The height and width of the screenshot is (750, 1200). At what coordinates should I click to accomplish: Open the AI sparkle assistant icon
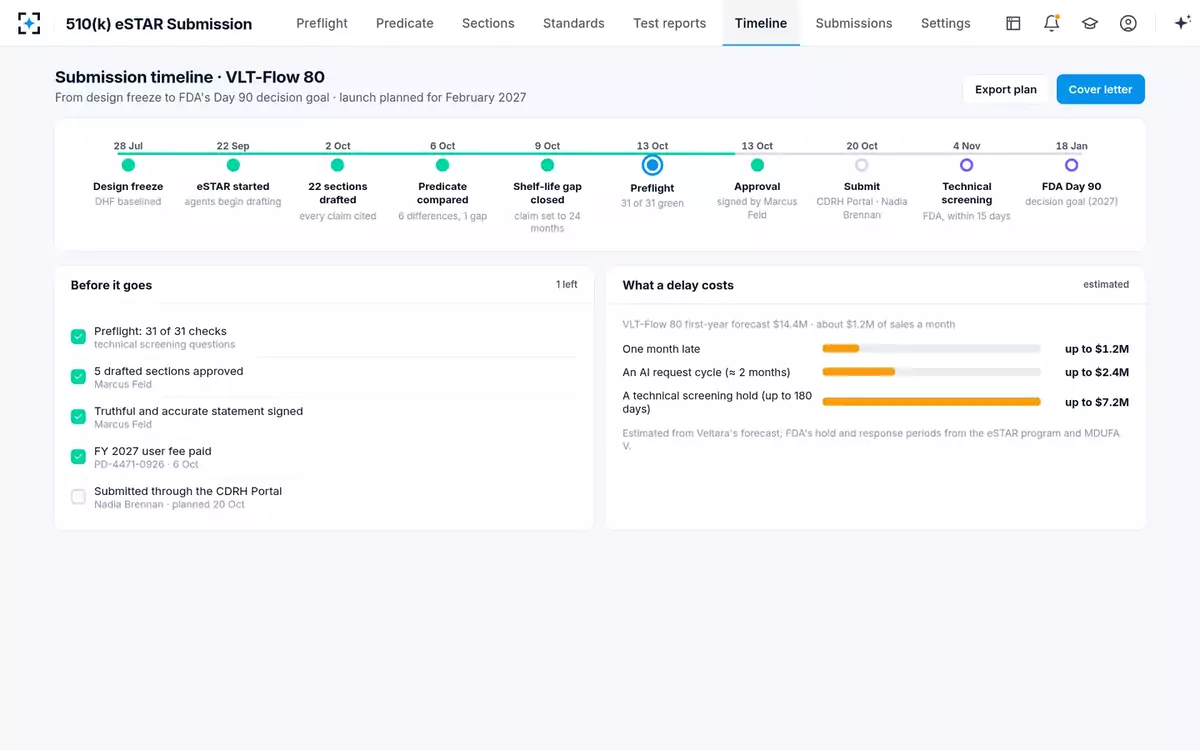pos(1181,23)
